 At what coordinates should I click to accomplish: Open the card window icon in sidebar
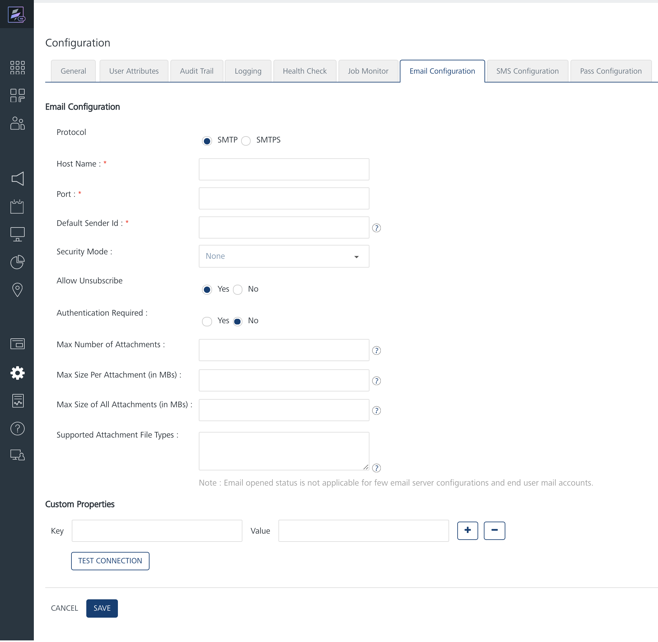(17, 344)
